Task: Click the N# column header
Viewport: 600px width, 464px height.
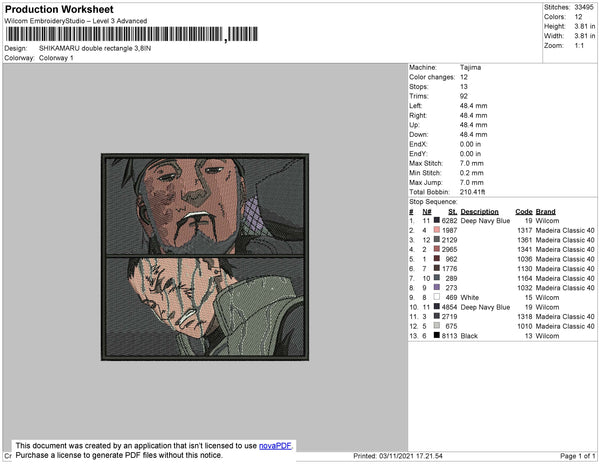Action: (427, 212)
